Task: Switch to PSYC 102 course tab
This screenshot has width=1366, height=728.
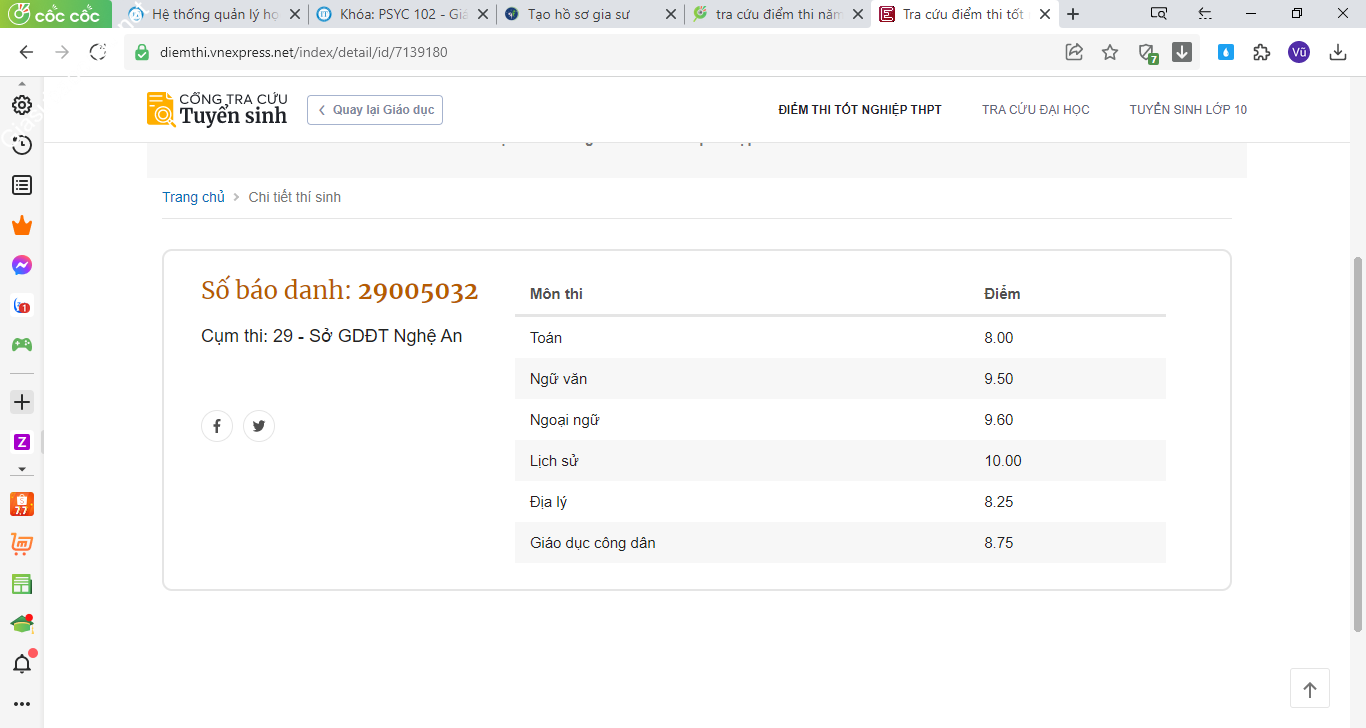Action: [x=402, y=14]
